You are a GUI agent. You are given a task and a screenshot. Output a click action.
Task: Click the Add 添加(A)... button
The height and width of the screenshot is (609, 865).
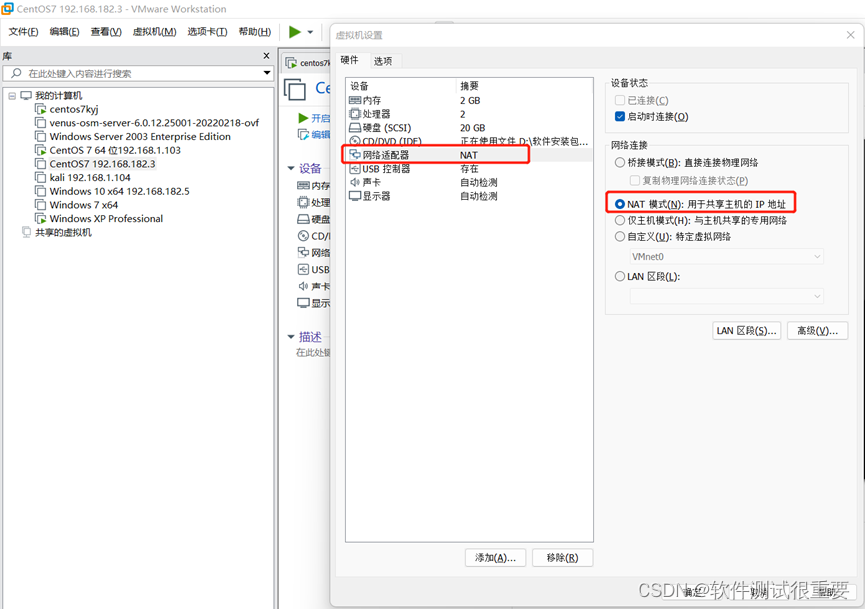point(495,558)
